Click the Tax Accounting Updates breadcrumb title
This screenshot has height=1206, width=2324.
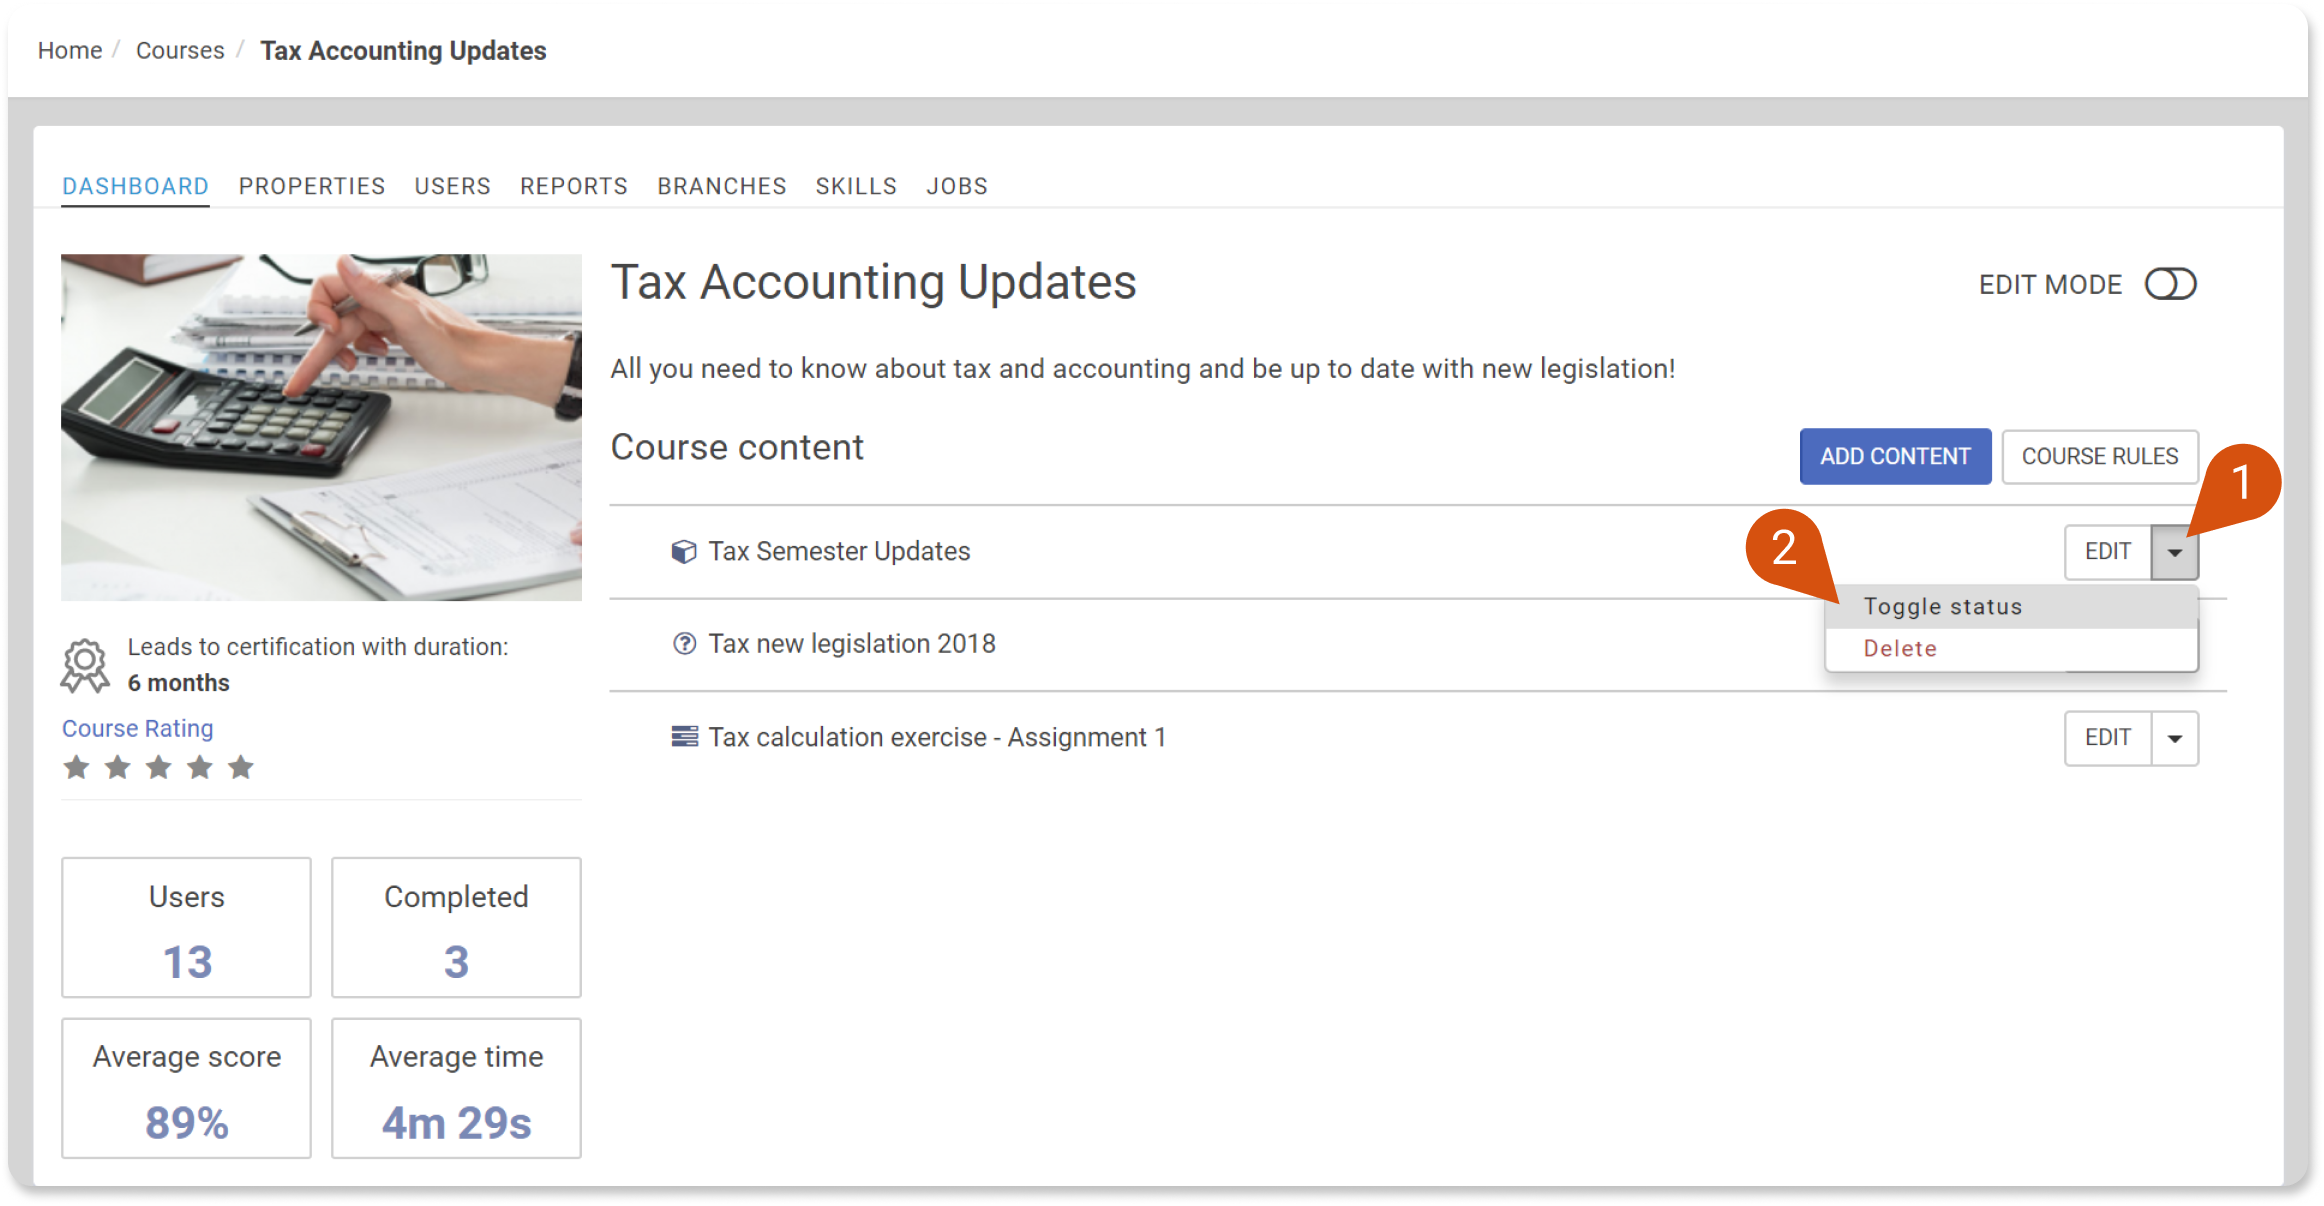[403, 50]
